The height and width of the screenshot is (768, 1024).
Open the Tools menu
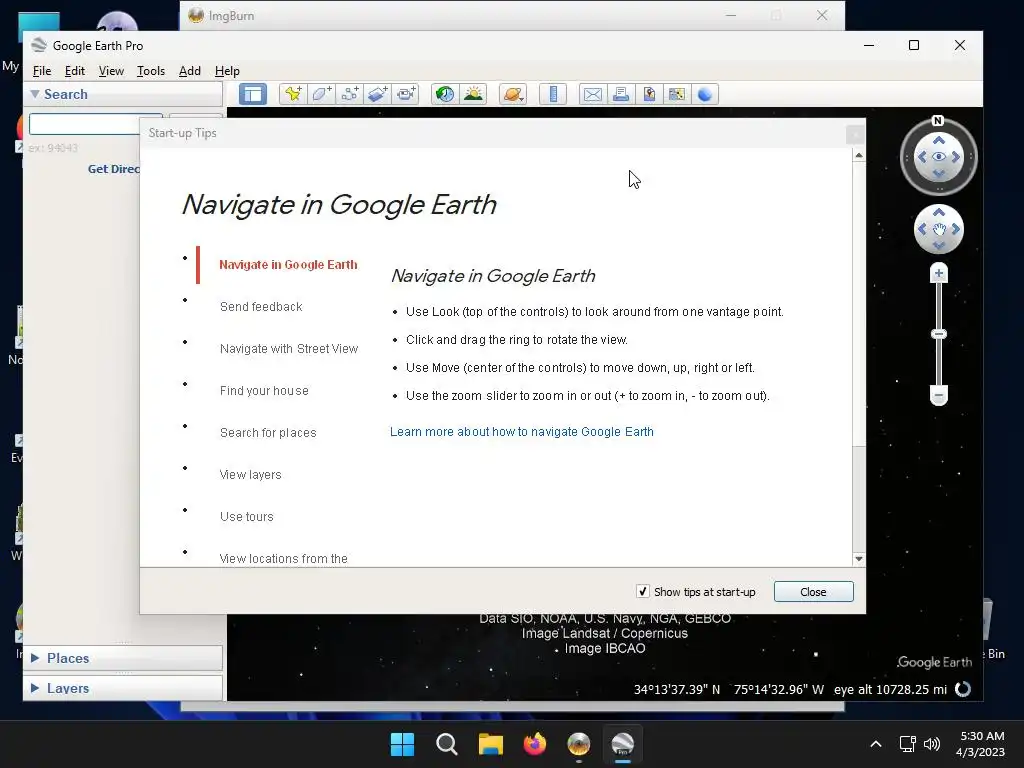coord(151,71)
